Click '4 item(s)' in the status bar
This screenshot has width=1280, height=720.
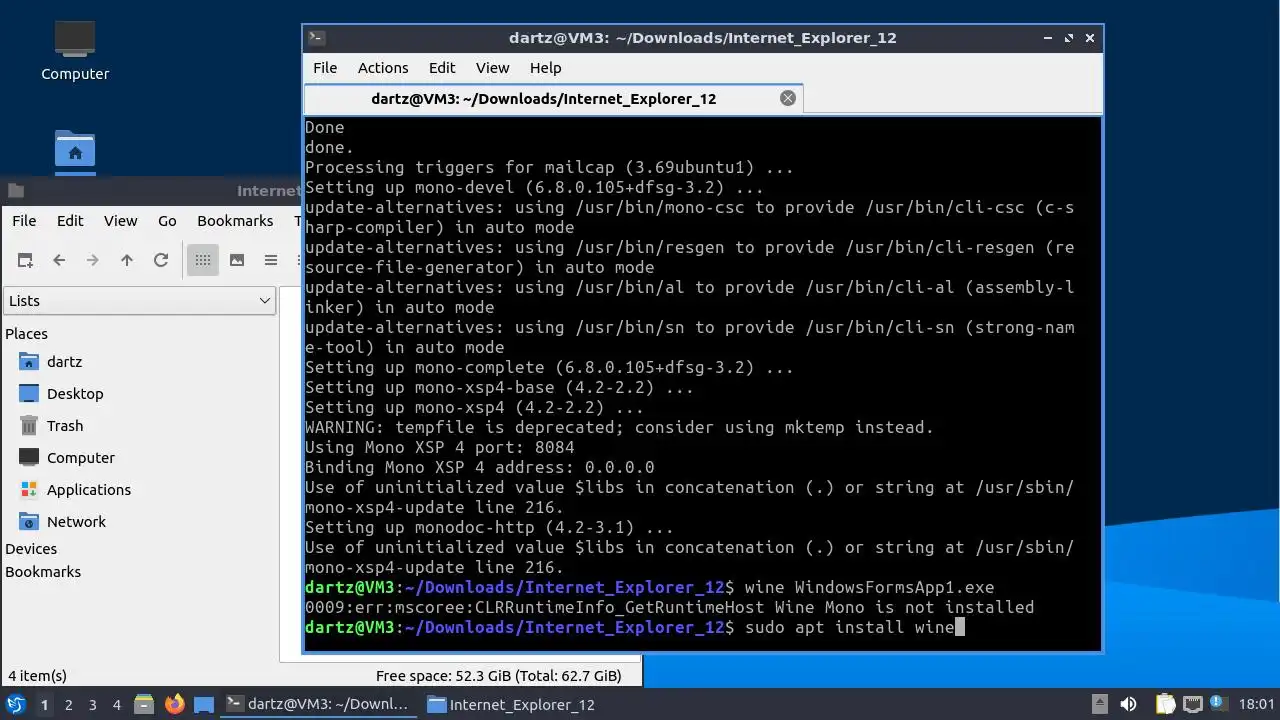pyautogui.click(x=38, y=676)
